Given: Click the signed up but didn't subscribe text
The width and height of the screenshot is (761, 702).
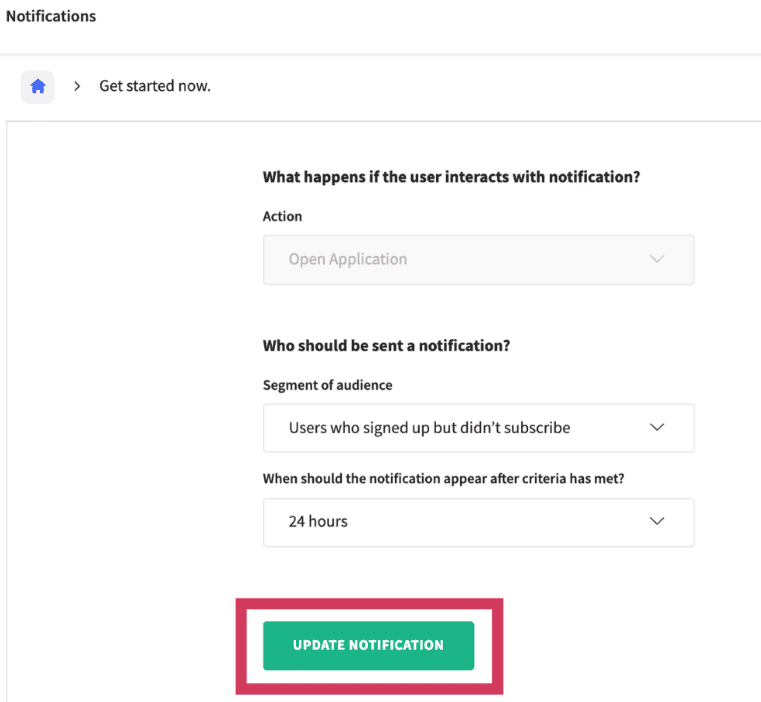Looking at the screenshot, I should [x=429, y=427].
